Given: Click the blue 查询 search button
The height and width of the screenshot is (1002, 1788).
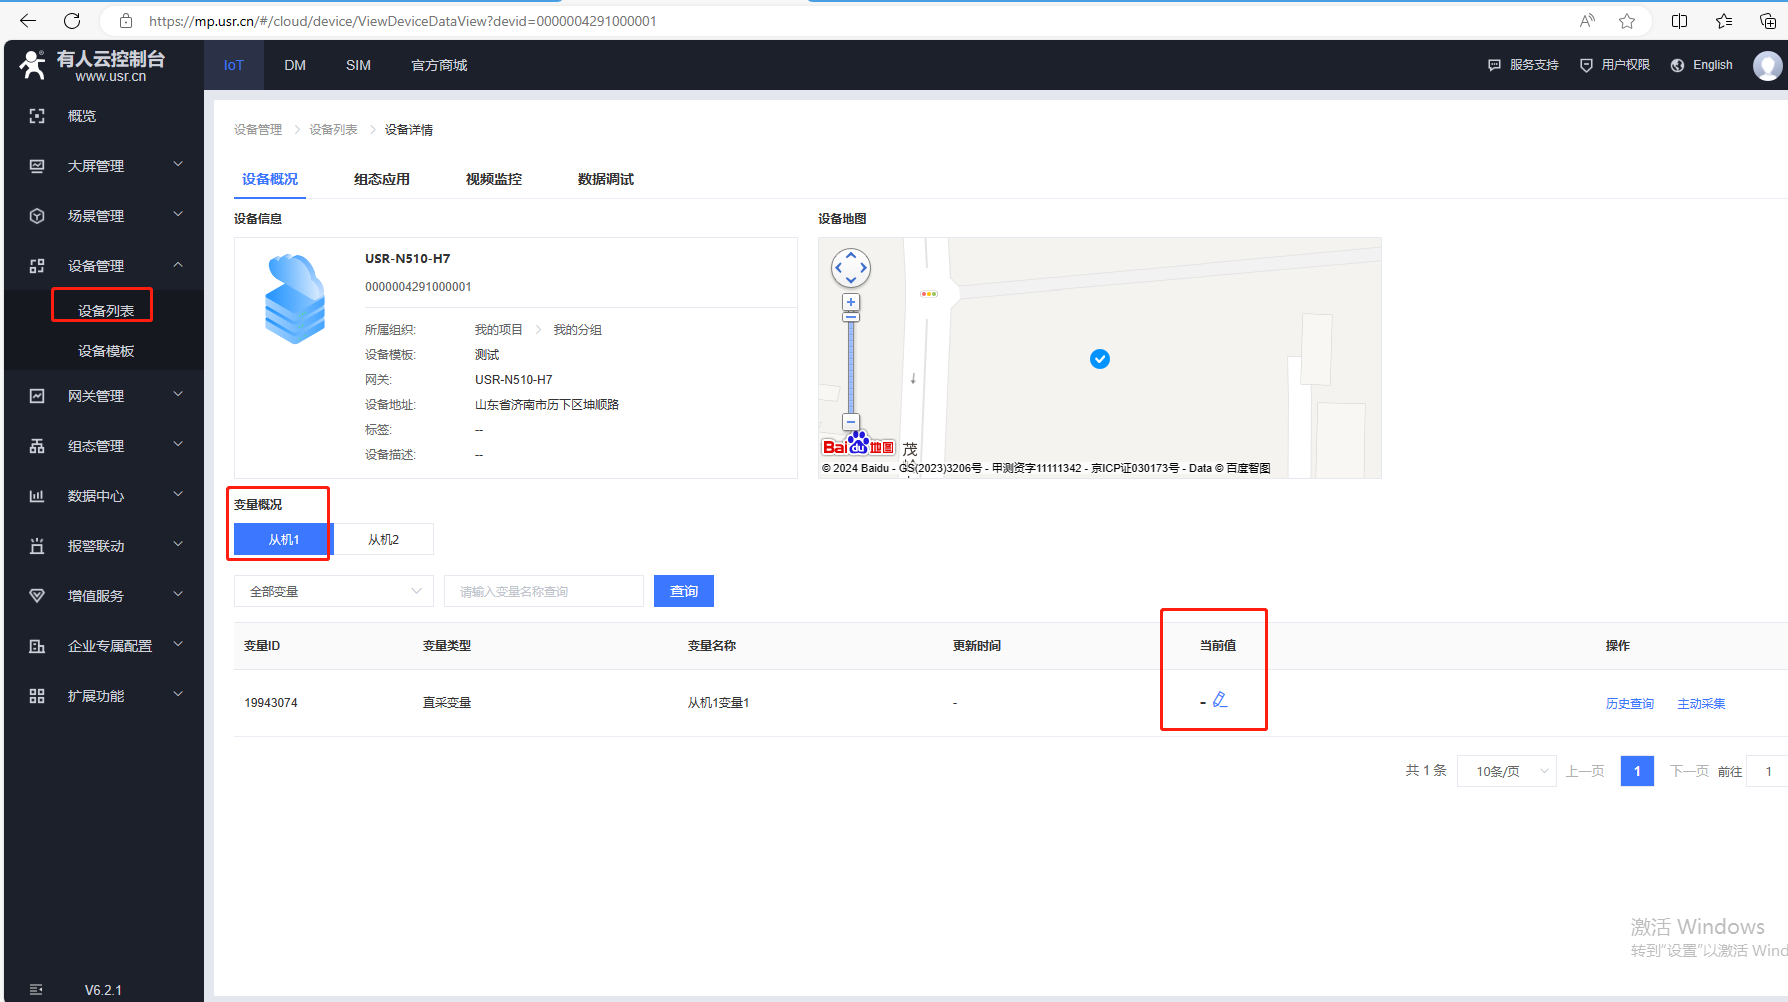Looking at the screenshot, I should click(x=684, y=591).
